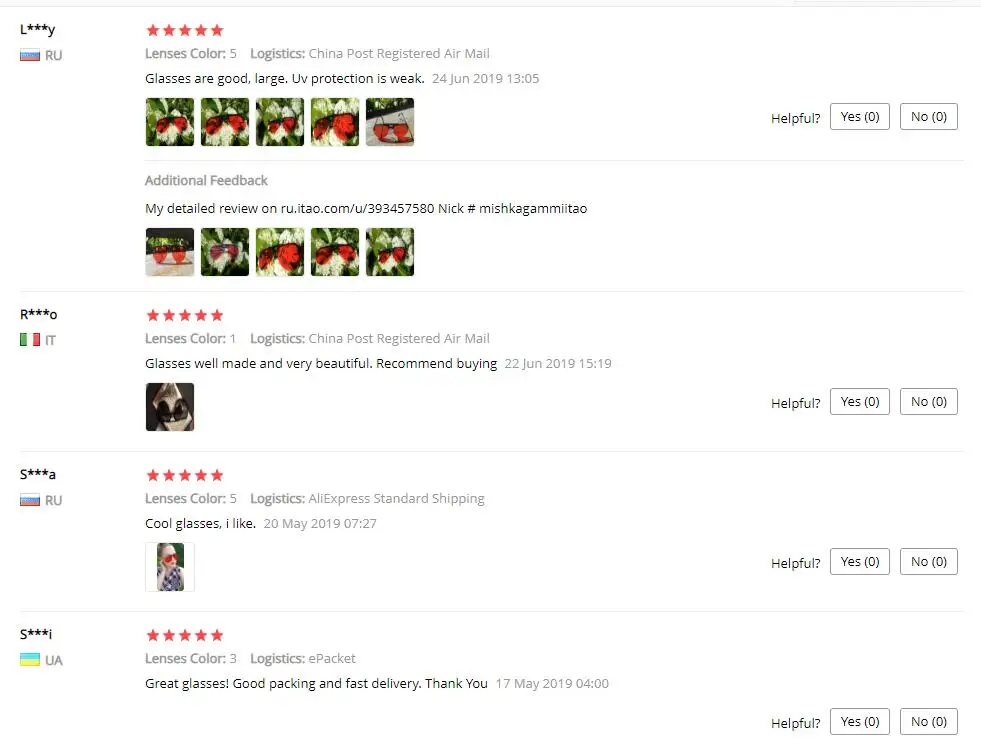Open third photo in L***y's review

280,122
